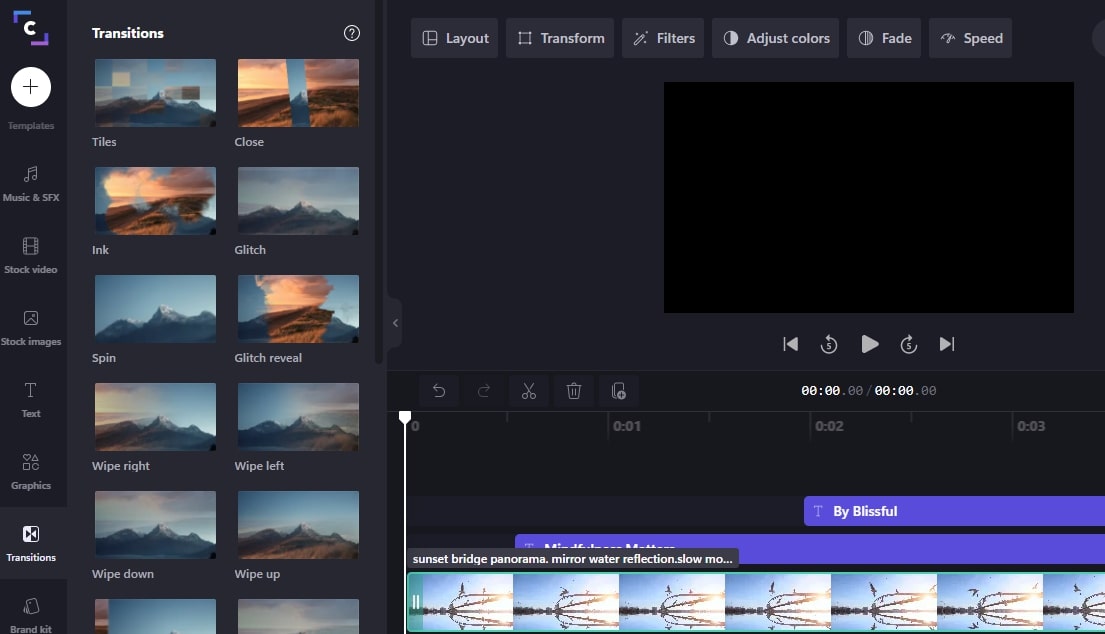Undo the last edit
Screen dimensions: 1105x634
pyautogui.click(x=439, y=390)
